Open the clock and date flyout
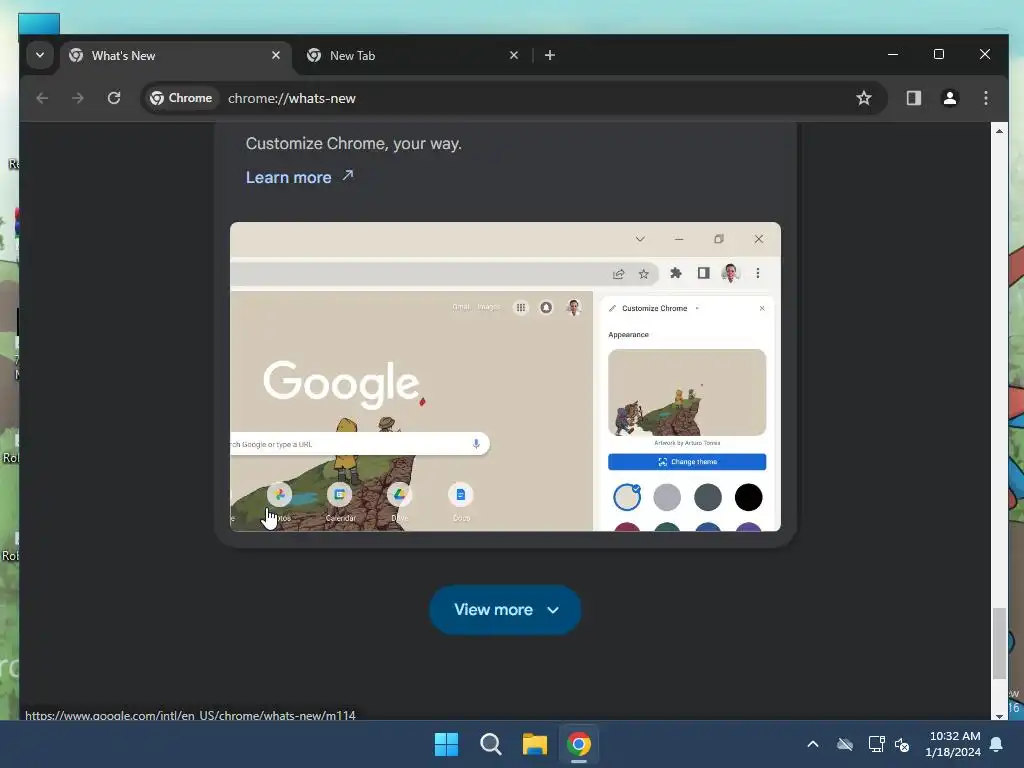 [x=953, y=744]
